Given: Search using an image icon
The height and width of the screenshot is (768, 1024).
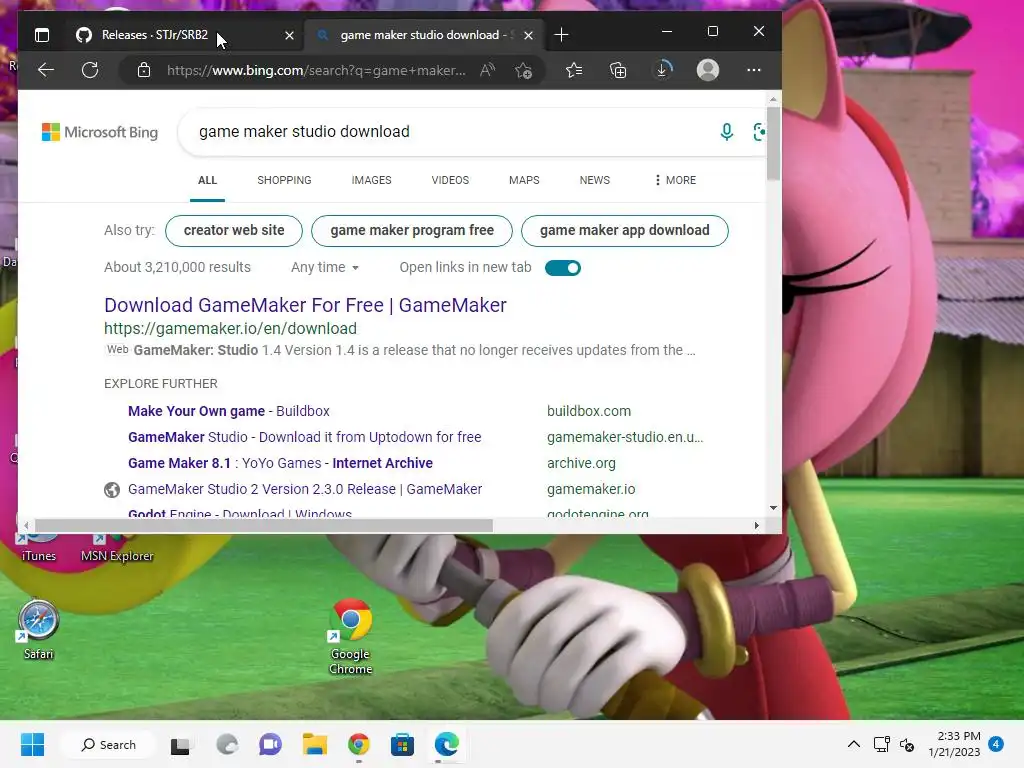Looking at the screenshot, I should click(x=759, y=132).
